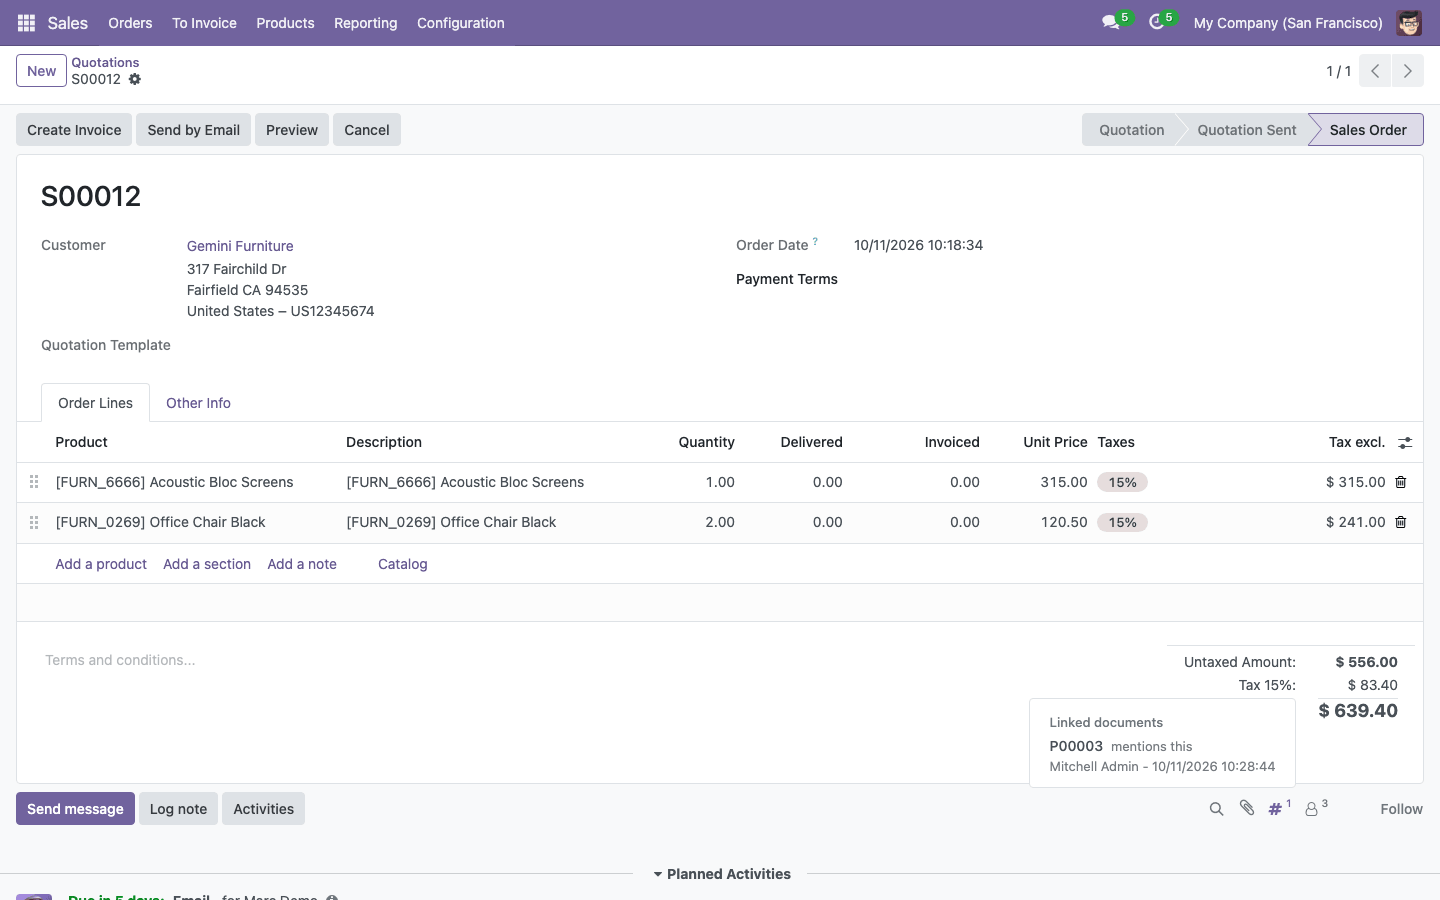Grab the Acoustic Bloc Screens row drag handle
The height and width of the screenshot is (900, 1440).
coord(34,482)
